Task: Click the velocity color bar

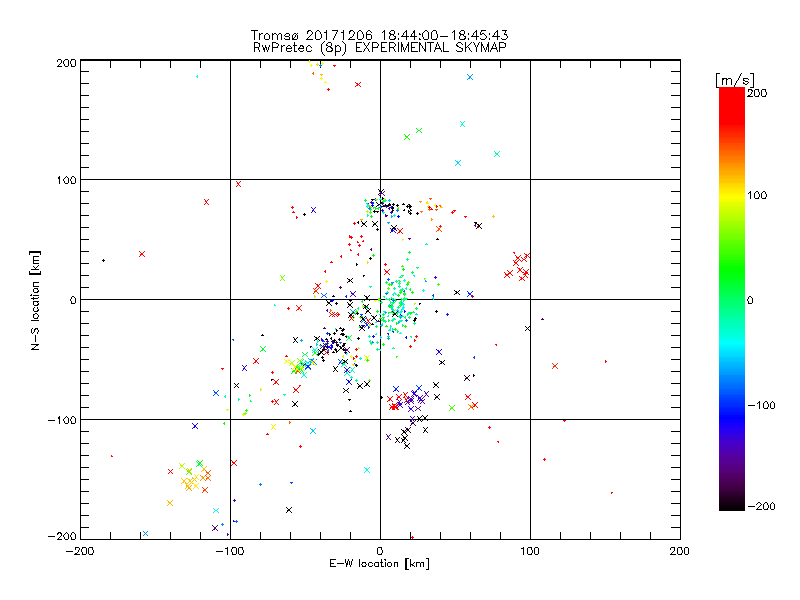Action: [732, 299]
